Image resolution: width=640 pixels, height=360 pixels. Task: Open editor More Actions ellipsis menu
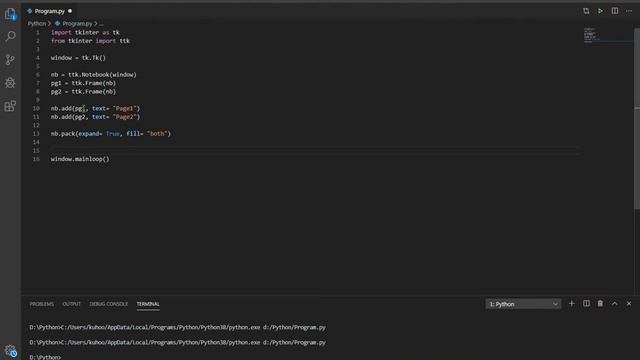pyautogui.click(x=629, y=11)
